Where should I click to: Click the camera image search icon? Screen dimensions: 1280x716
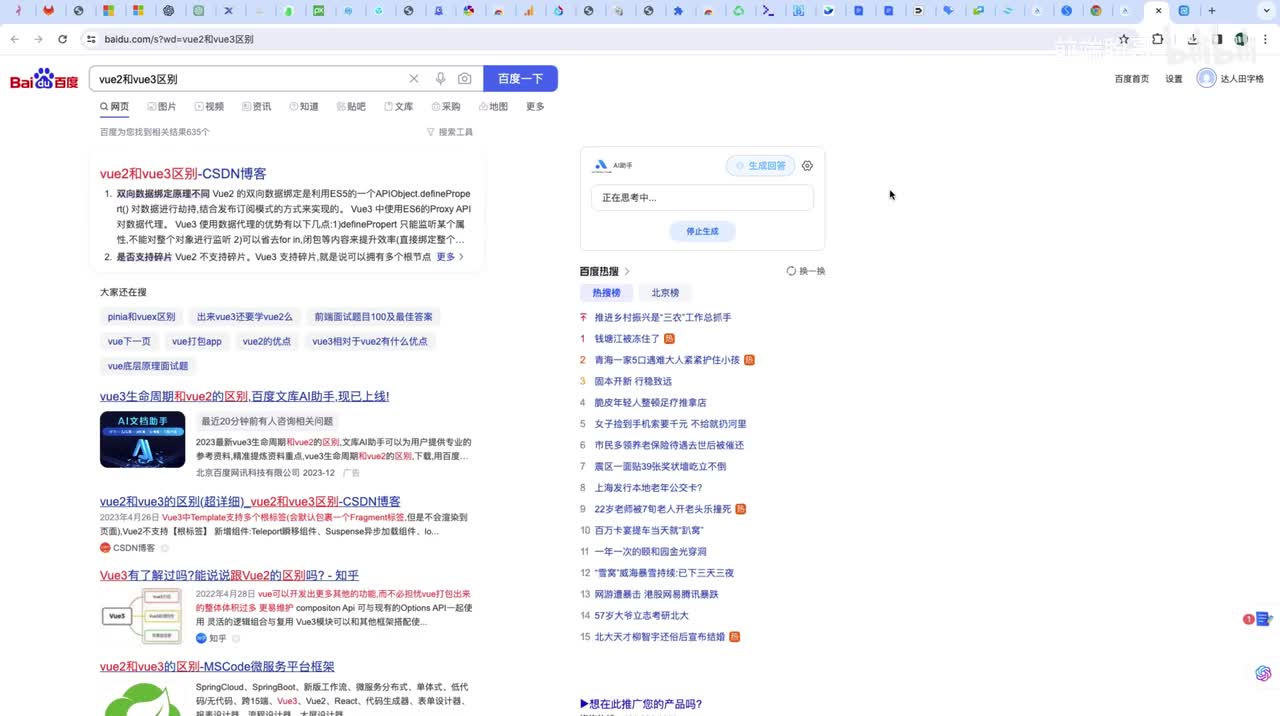[x=465, y=79]
